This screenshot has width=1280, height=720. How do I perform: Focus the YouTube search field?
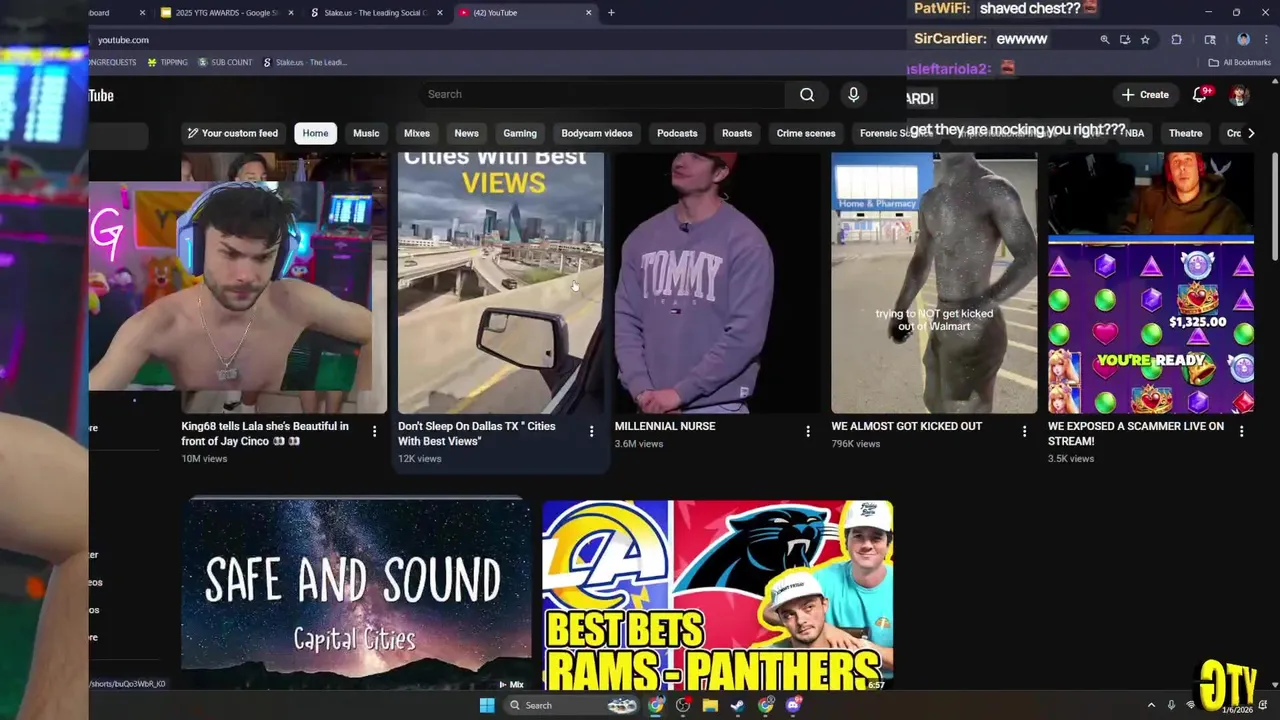coord(603,95)
